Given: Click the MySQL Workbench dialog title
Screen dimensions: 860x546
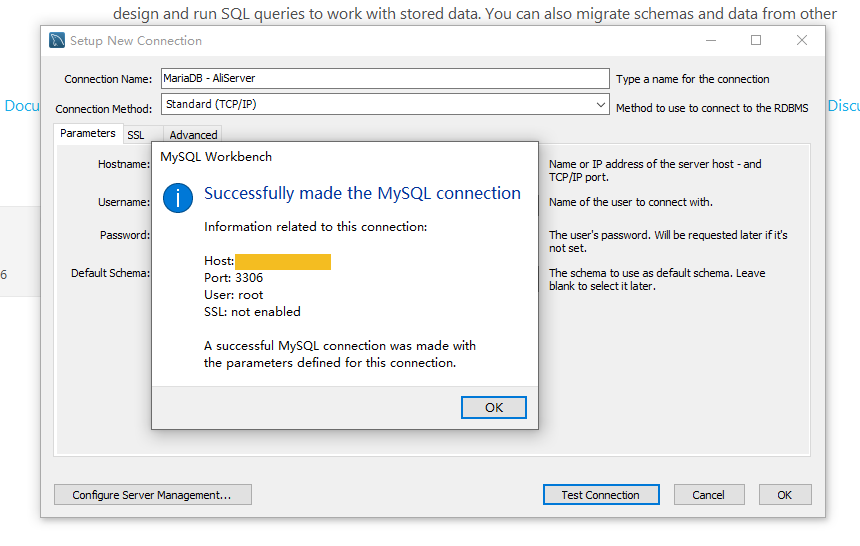Looking at the screenshot, I should [x=216, y=157].
